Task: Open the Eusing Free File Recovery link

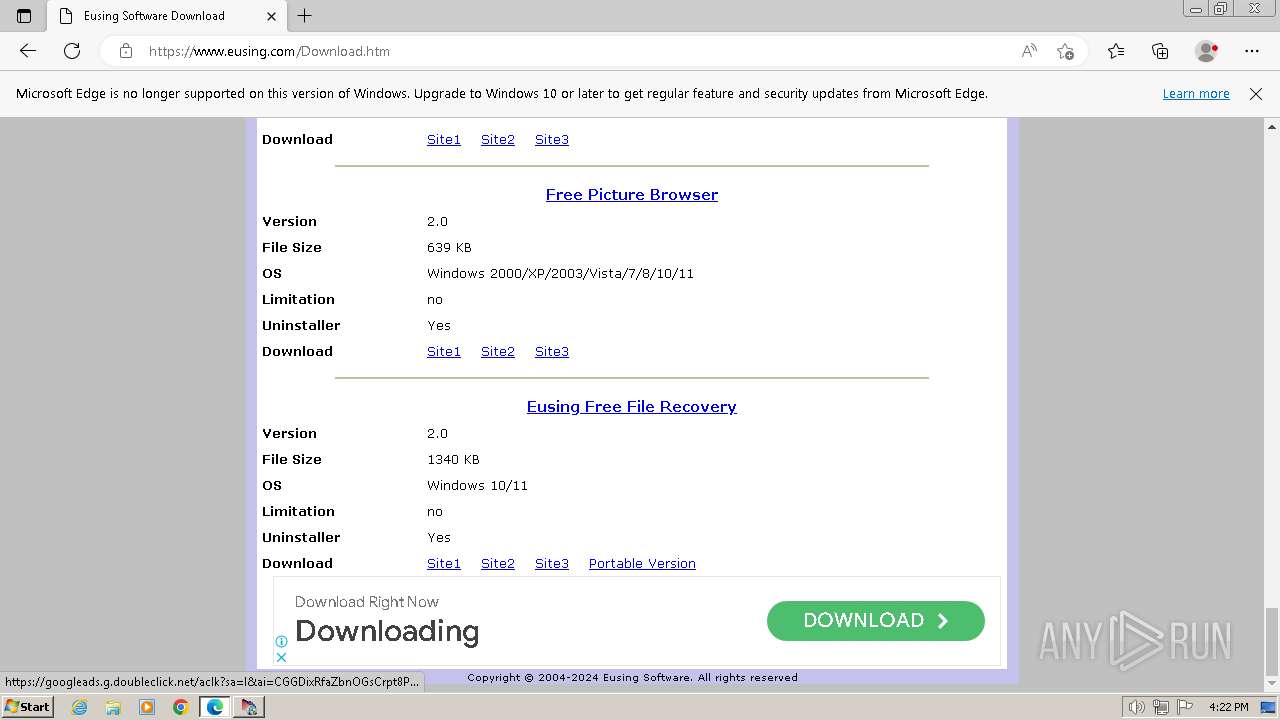Action: click(632, 407)
